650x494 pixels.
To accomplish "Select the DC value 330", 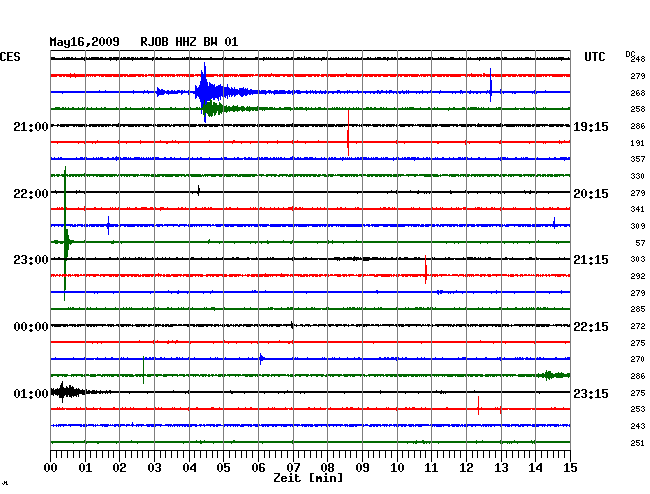I will coord(638,176).
